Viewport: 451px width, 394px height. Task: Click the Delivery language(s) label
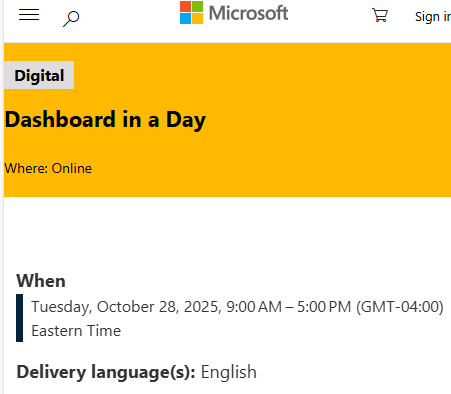106,372
